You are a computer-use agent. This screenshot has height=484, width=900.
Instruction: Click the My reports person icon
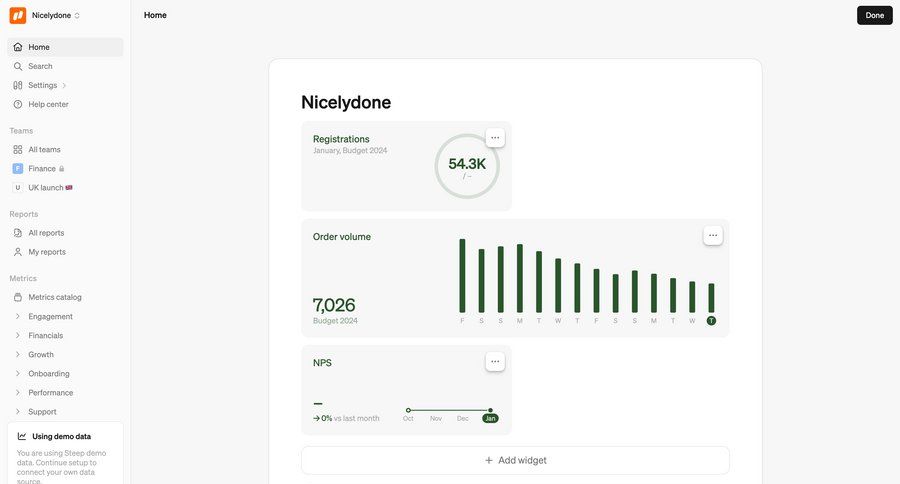click(18, 251)
